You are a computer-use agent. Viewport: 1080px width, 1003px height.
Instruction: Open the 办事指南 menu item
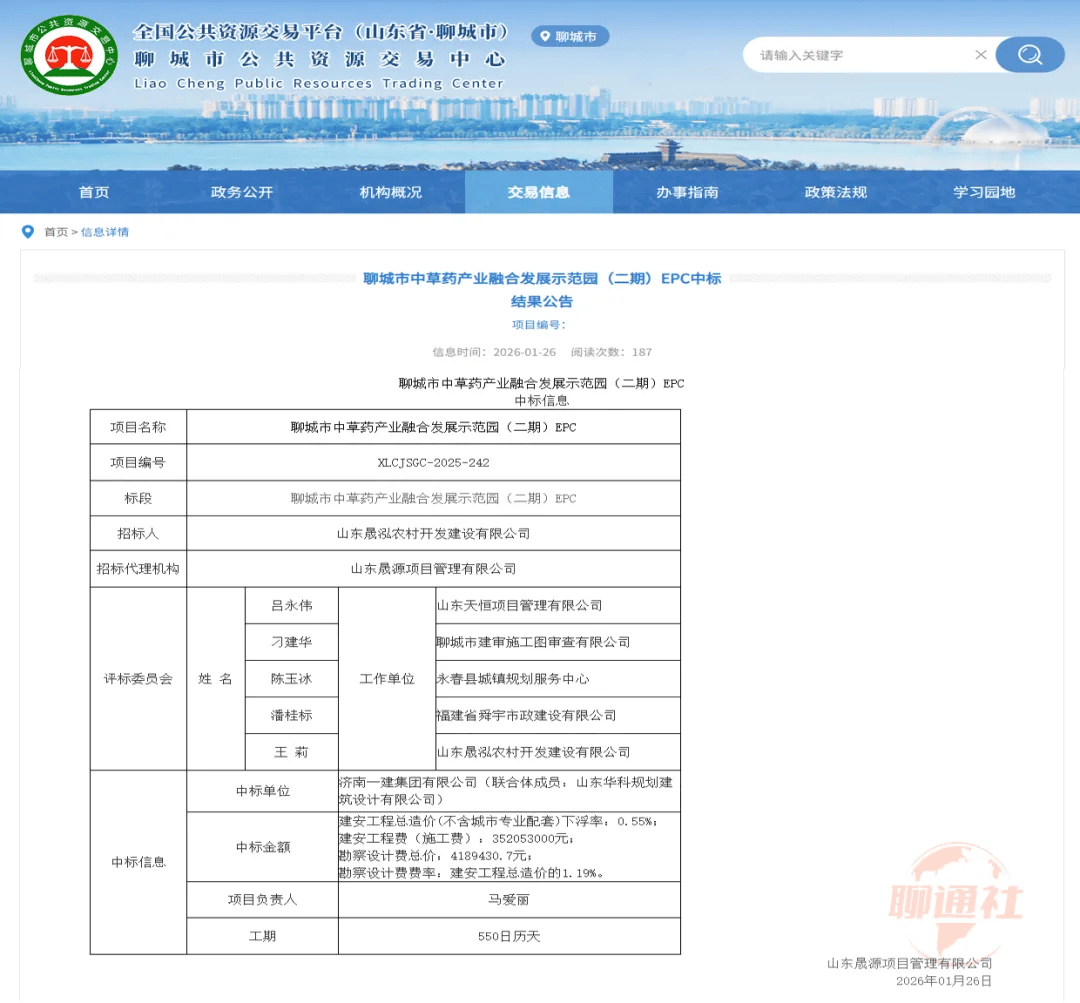coord(687,192)
